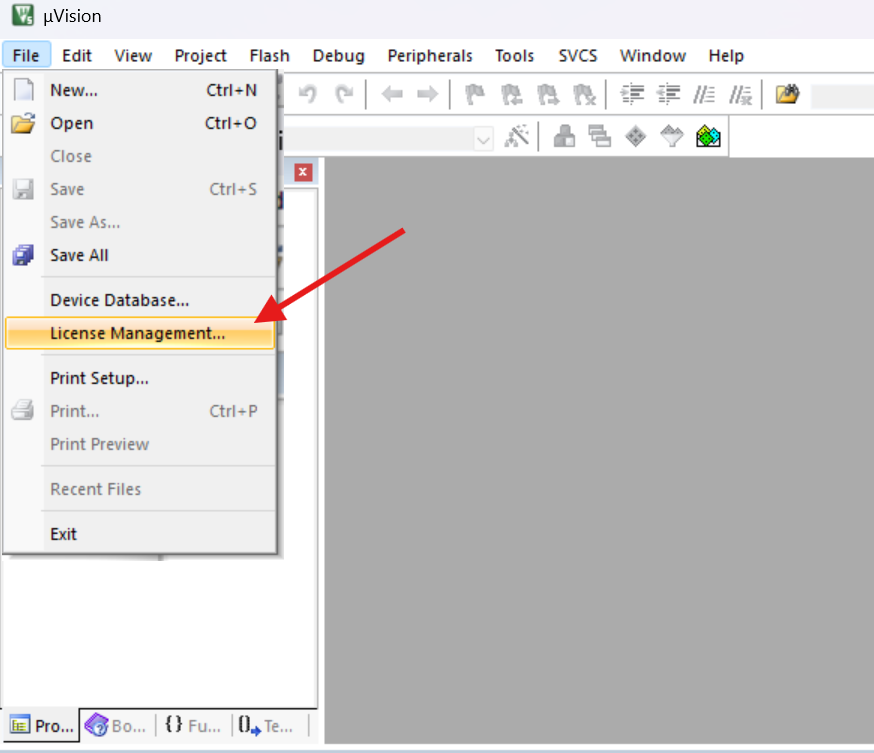Click the unindent selected lines icon
Viewport: 874px width, 753px height.
(668, 94)
